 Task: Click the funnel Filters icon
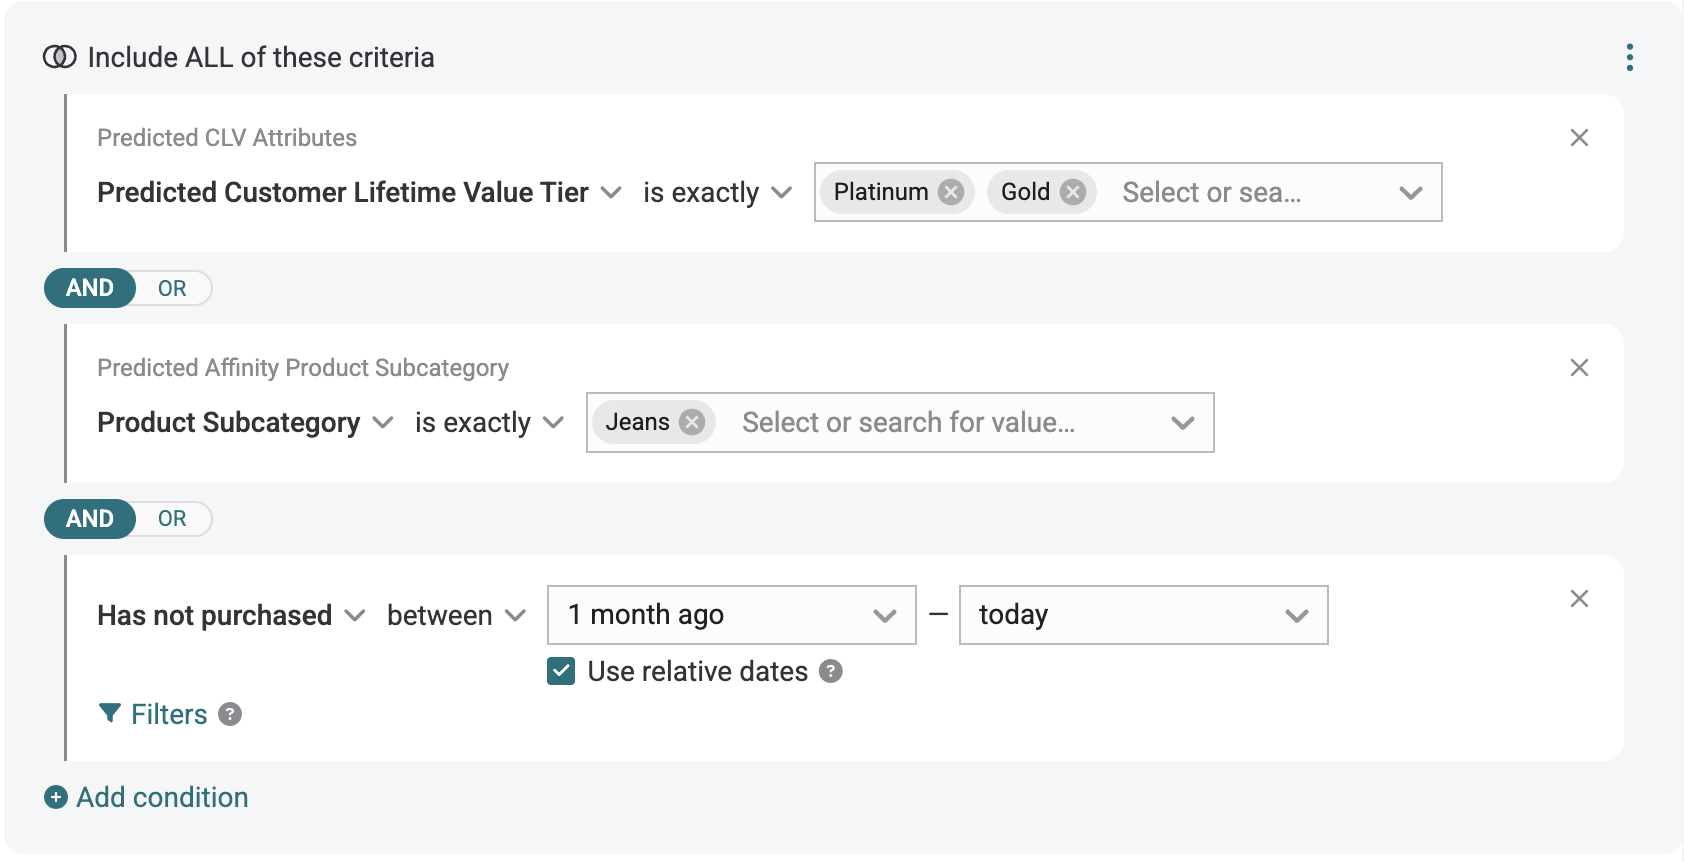pyautogui.click(x=110, y=714)
